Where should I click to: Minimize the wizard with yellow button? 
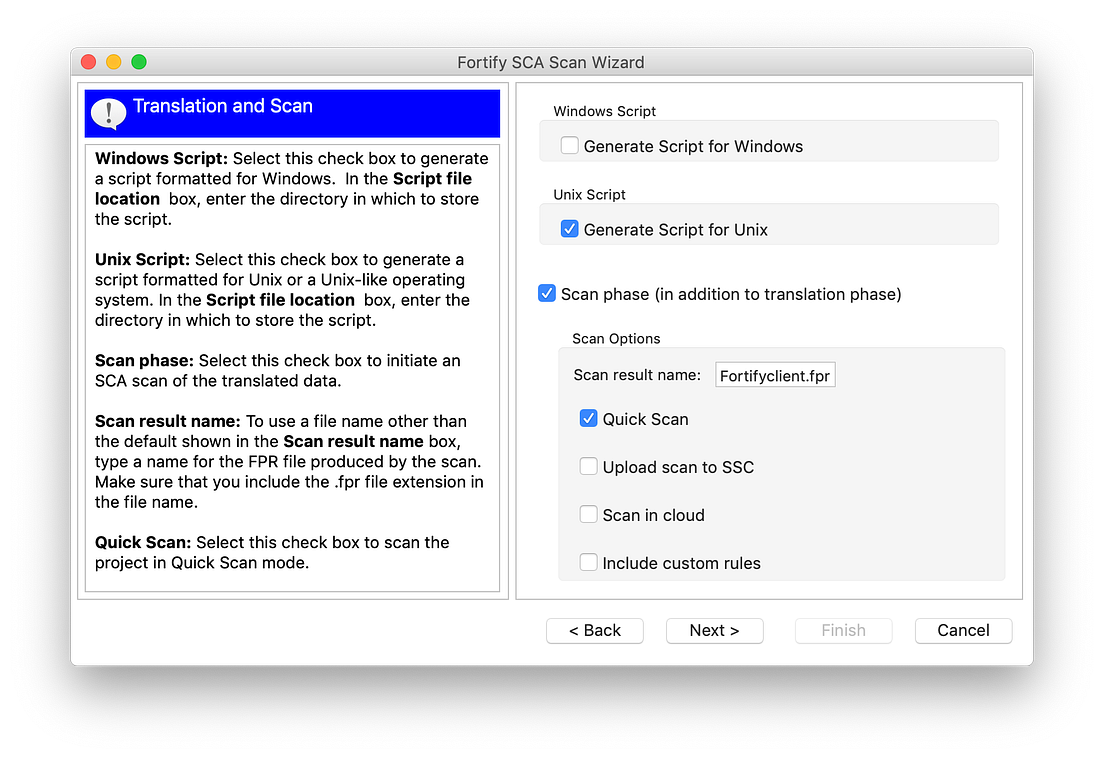114,62
